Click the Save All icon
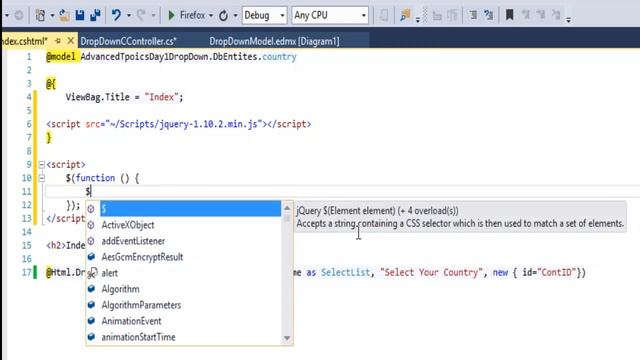The height and width of the screenshot is (360, 640). click(96, 16)
